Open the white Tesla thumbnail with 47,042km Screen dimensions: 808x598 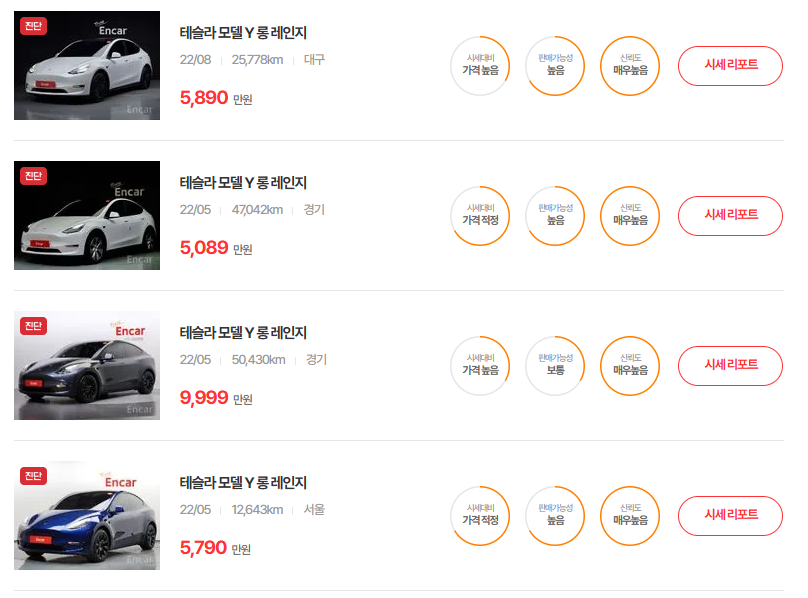pyautogui.click(x=87, y=215)
